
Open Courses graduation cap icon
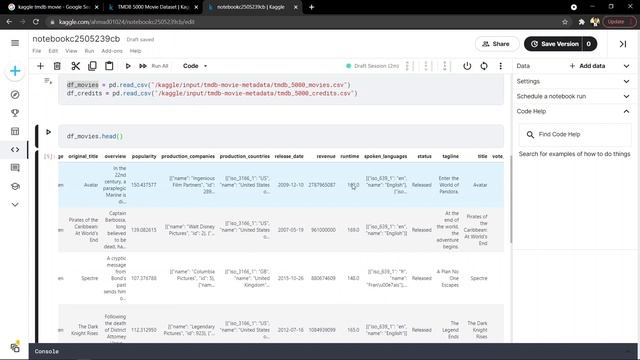tap(15, 186)
